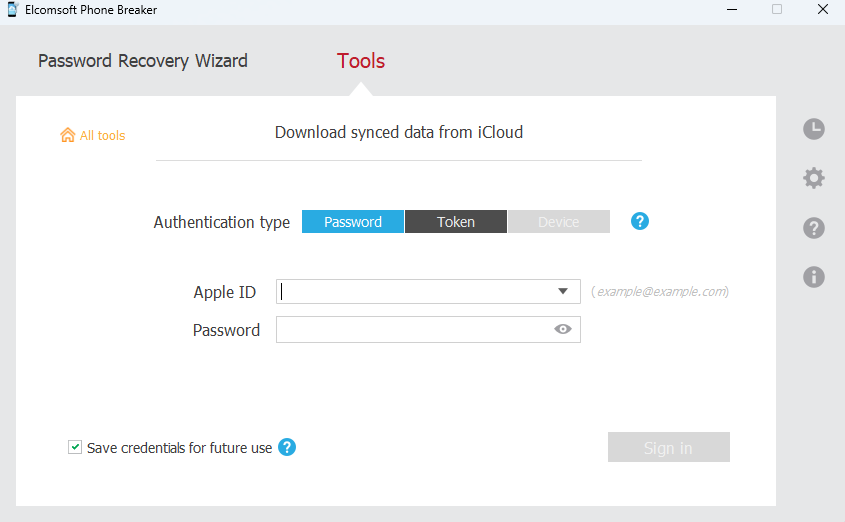Expand the Apple ID dropdown arrow
845x522 pixels.
point(563,291)
